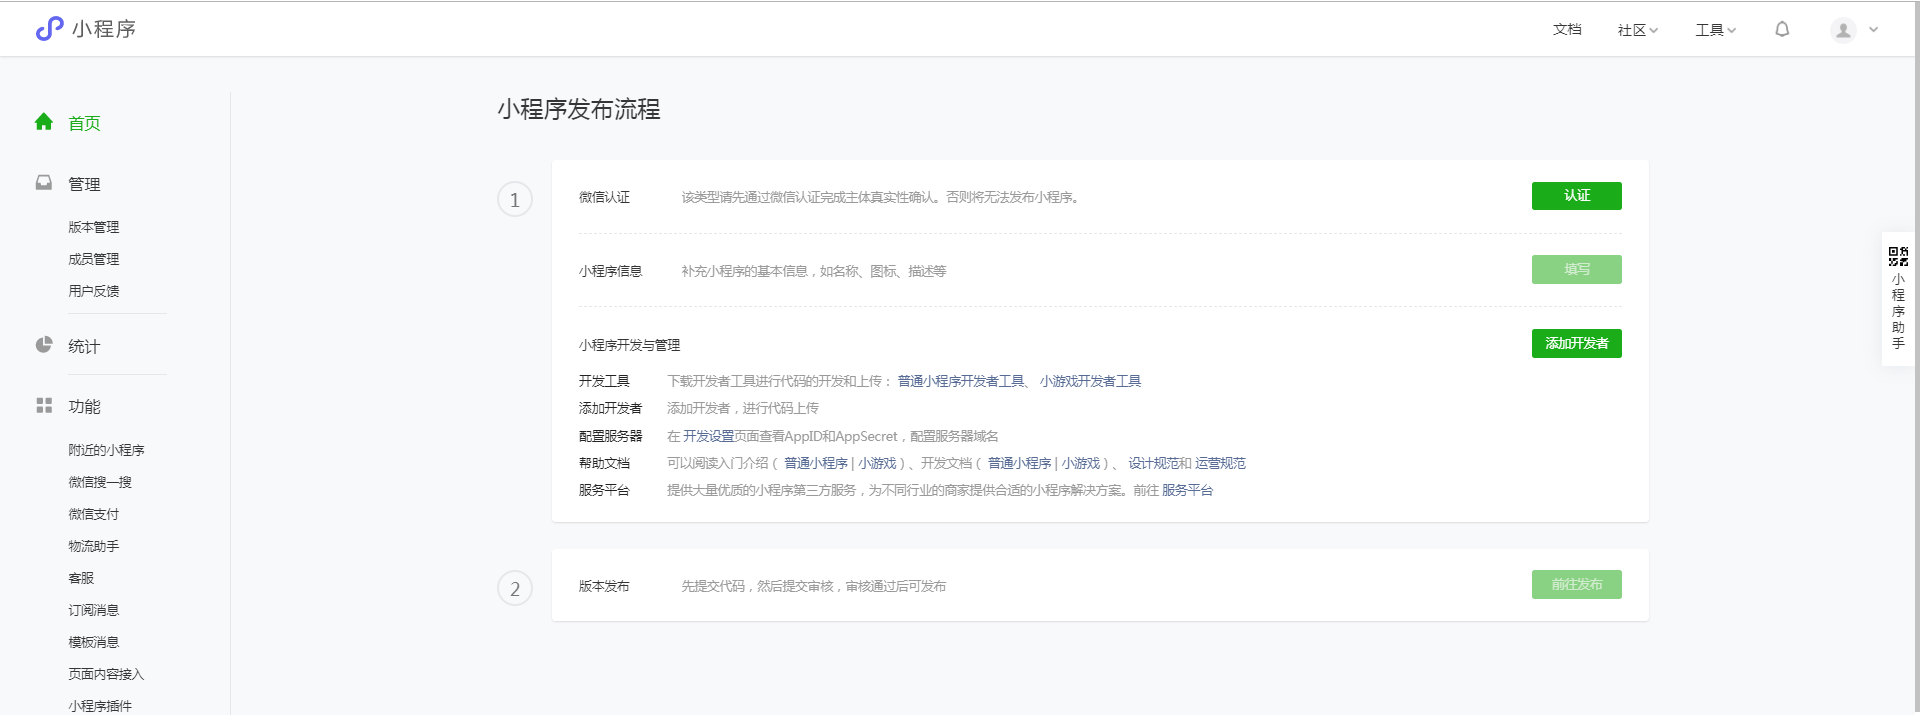The height and width of the screenshot is (715, 1920).
Task: Click the 小程序发布流程 heading
Action: (x=579, y=109)
